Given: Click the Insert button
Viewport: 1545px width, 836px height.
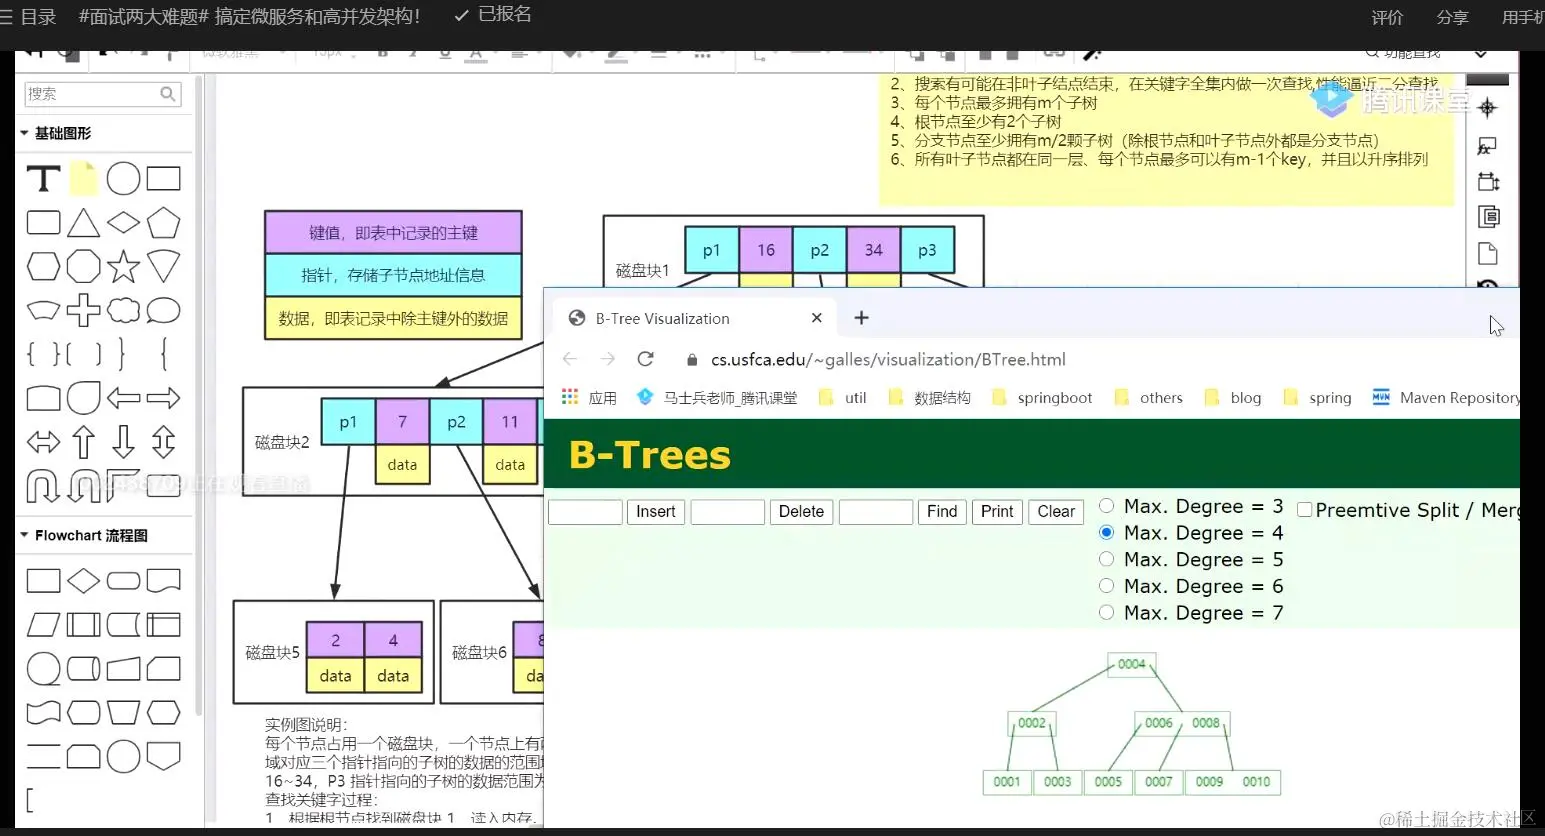Looking at the screenshot, I should click(656, 512).
